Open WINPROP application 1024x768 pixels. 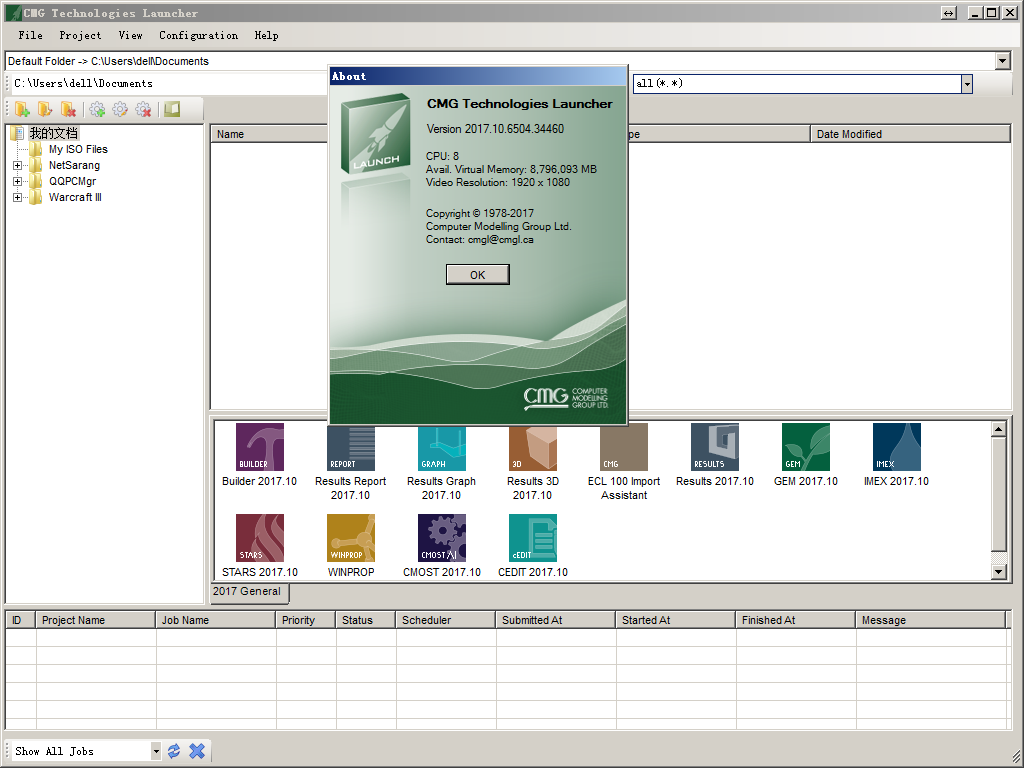351,546
